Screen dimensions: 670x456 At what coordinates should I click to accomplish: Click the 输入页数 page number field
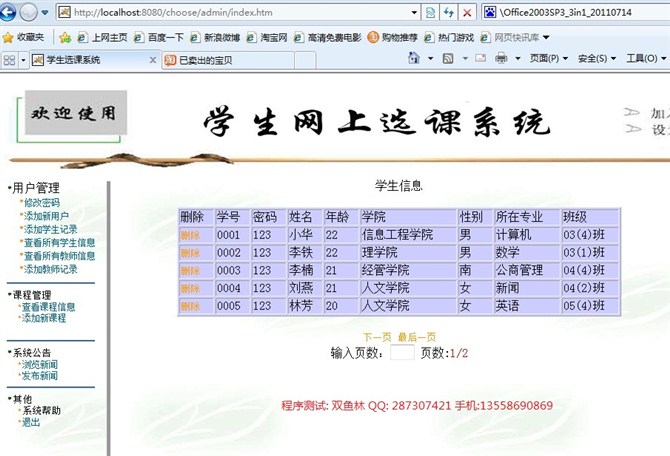tap(402, 353)
